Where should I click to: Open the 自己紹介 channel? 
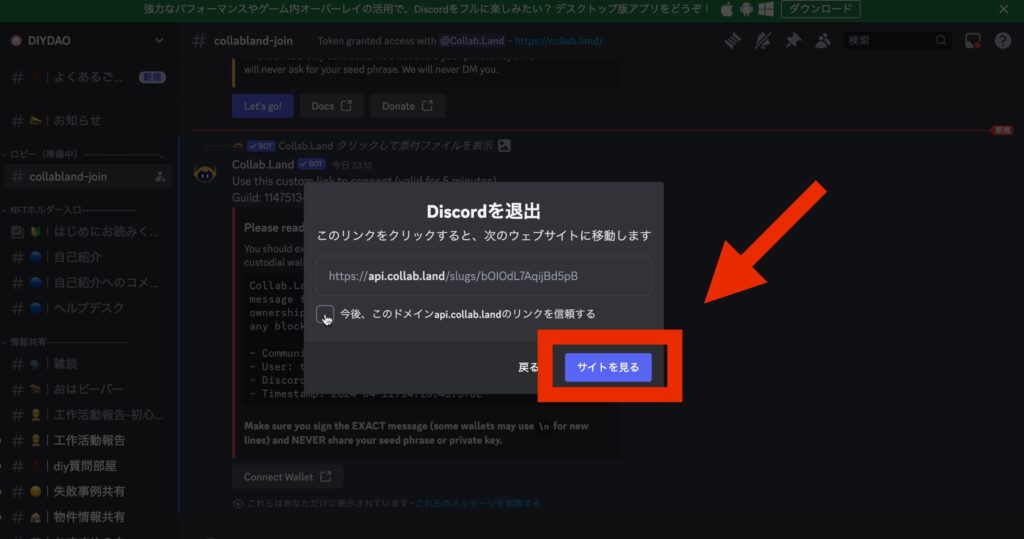(x=88, y=257)
